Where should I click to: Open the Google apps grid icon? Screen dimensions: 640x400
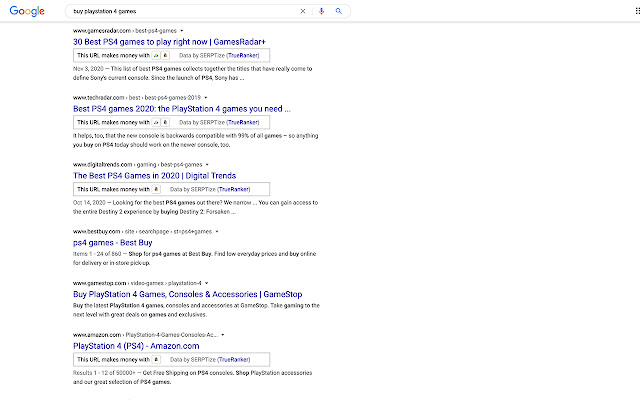click(638, 11)
